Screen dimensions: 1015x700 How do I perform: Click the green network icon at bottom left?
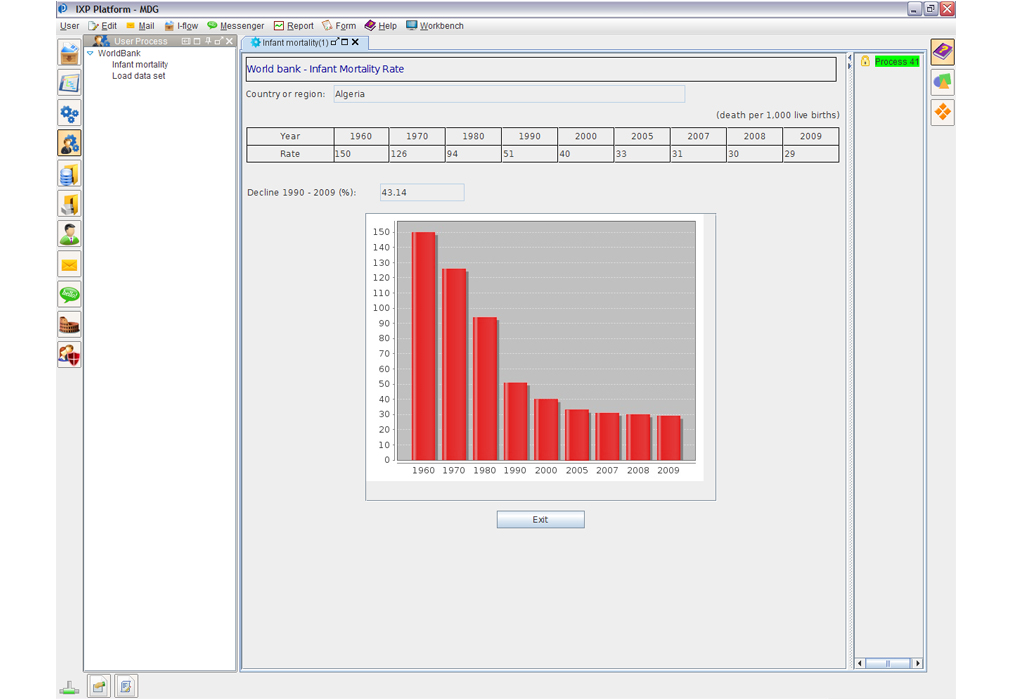[x=69, y=688]
